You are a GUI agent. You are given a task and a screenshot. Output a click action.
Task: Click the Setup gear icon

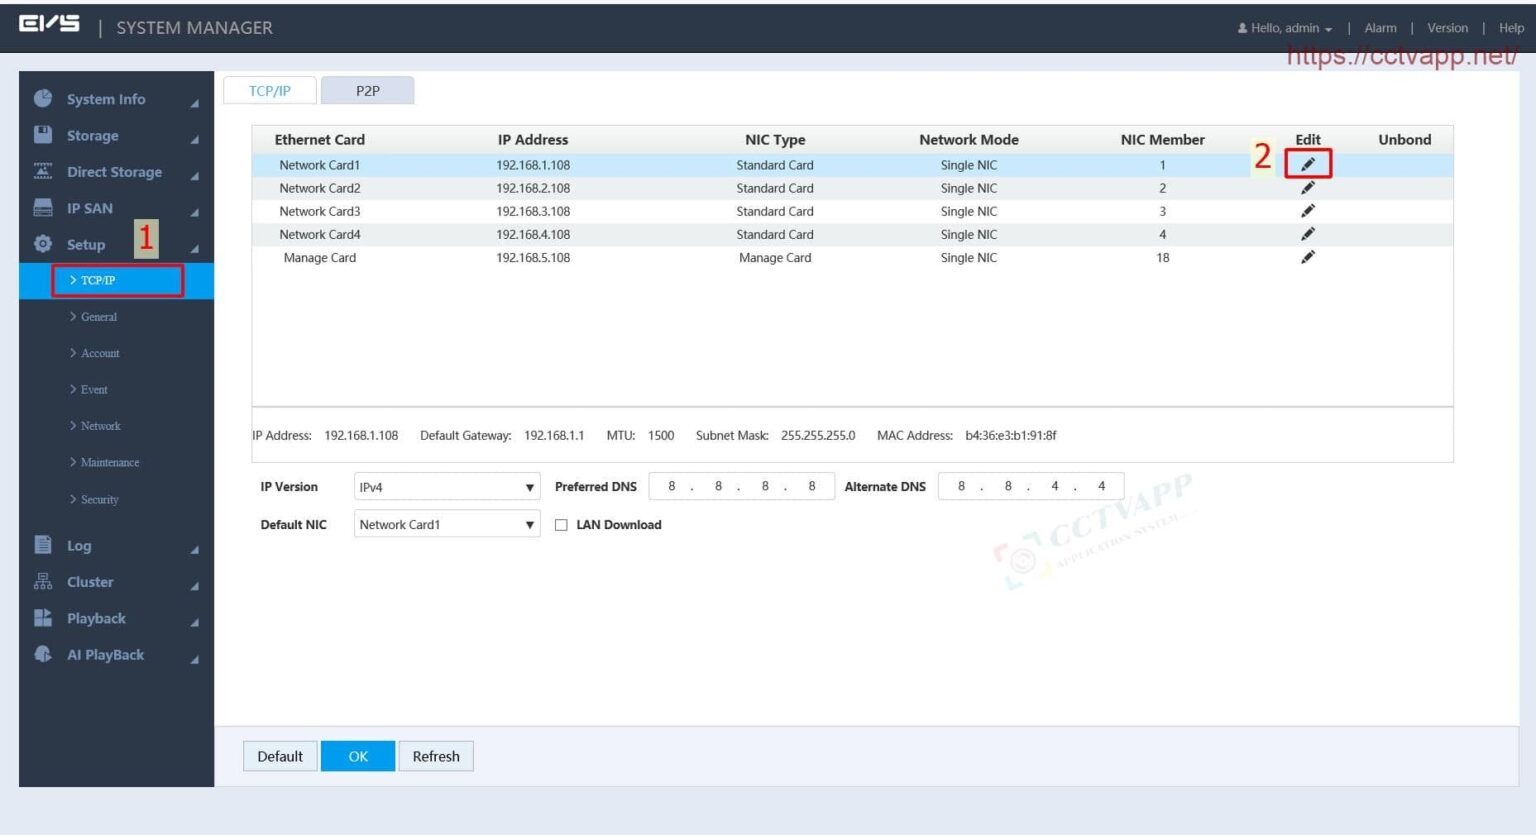tap(42, 244)
